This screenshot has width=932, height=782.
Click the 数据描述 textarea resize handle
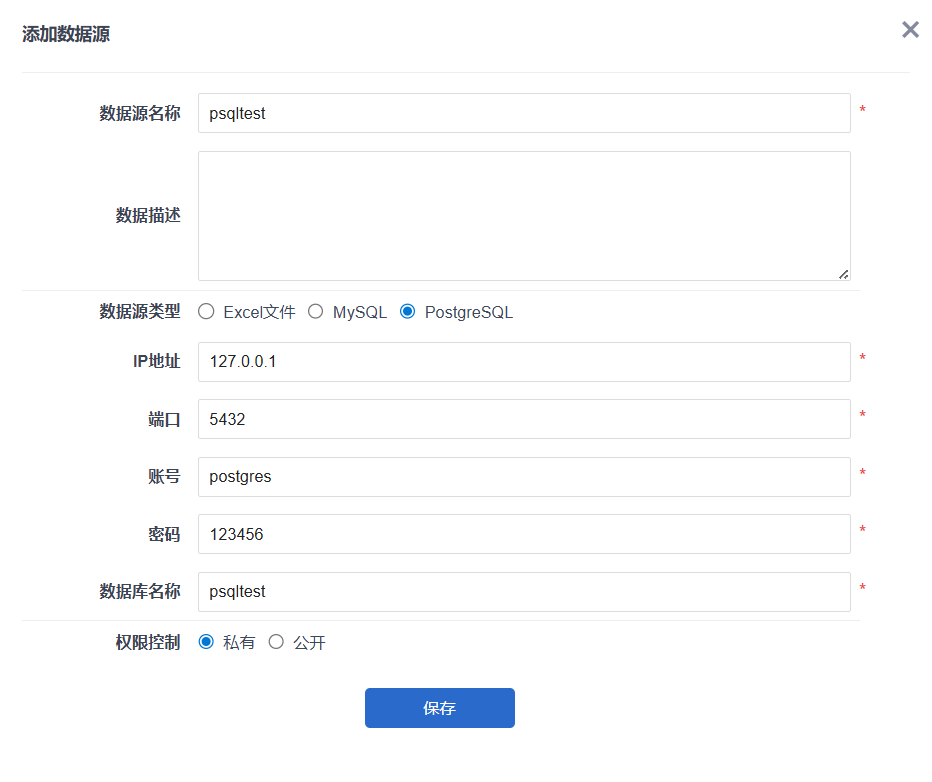coord(843,273)
